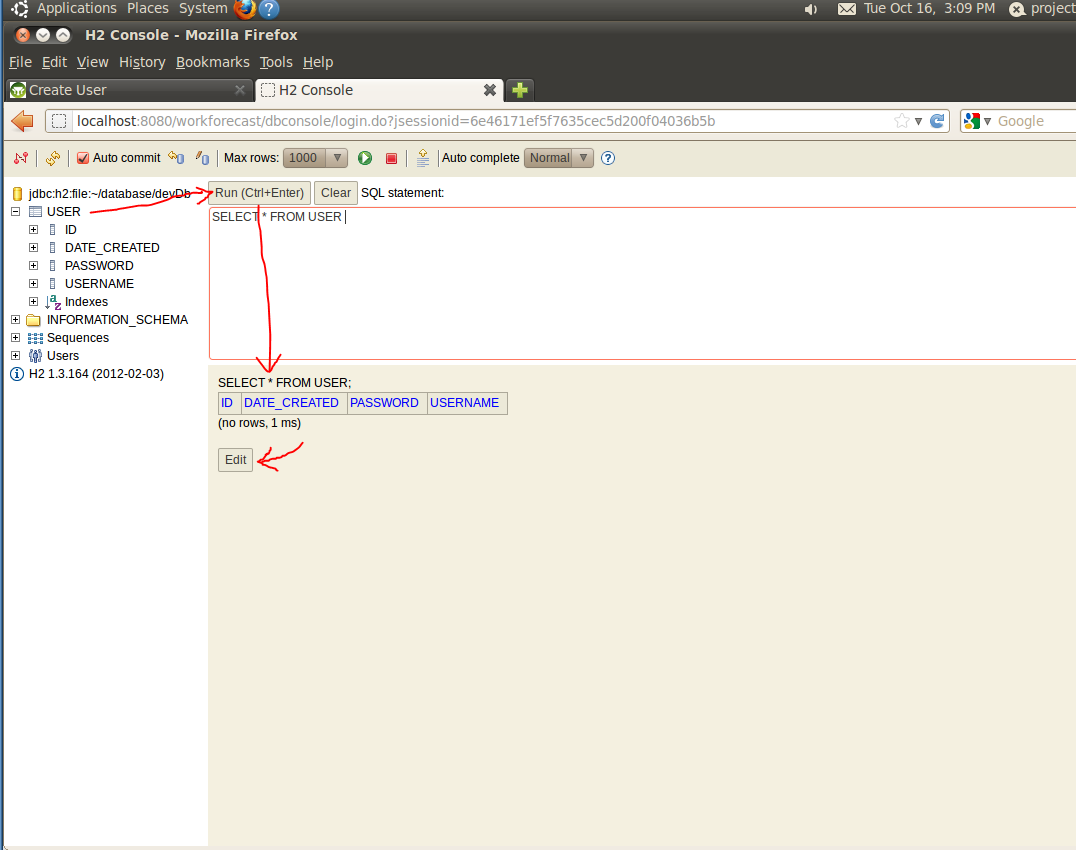Screen dimensions: 1076x850
Task: Go back with Firefox orange arrow
Action: click(x=23, y=121)
